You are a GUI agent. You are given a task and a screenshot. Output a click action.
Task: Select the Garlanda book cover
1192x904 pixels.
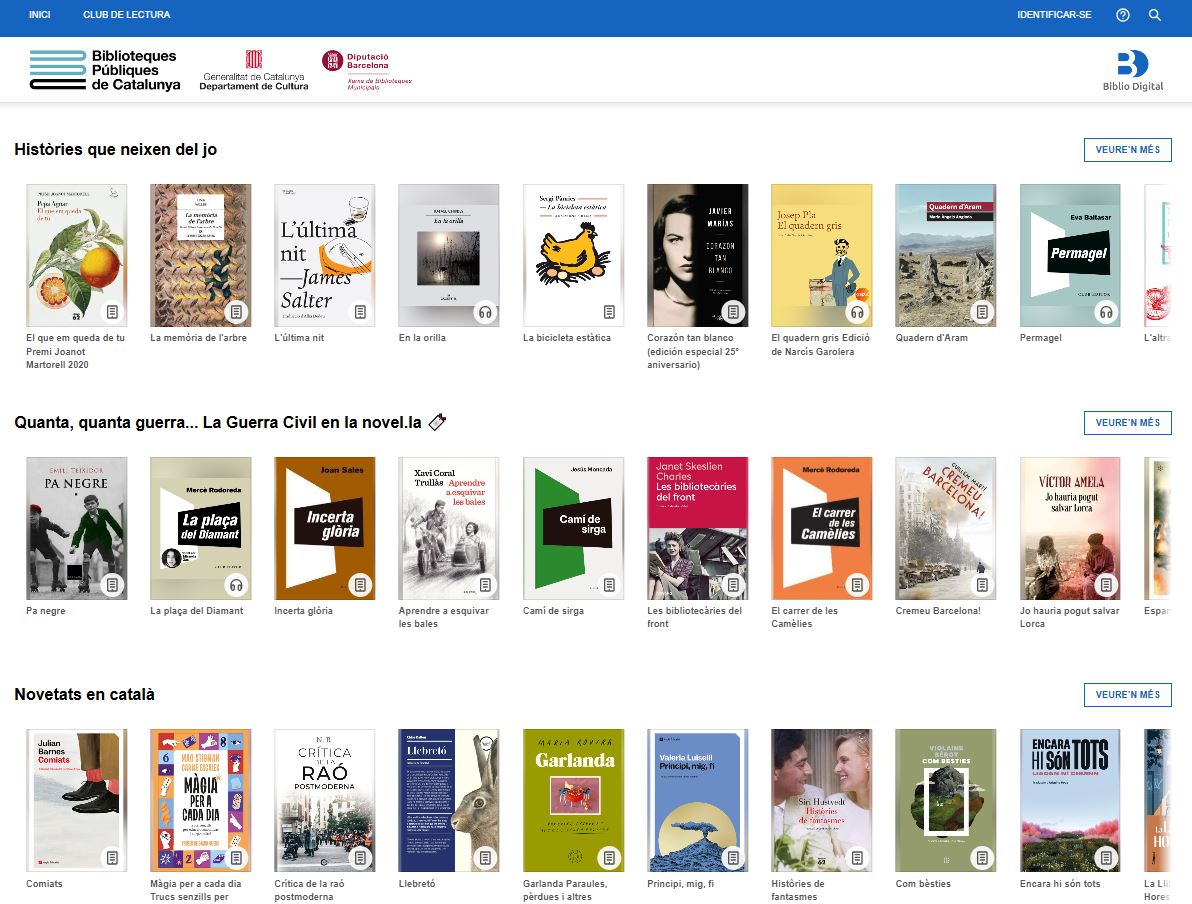point(573,800)
